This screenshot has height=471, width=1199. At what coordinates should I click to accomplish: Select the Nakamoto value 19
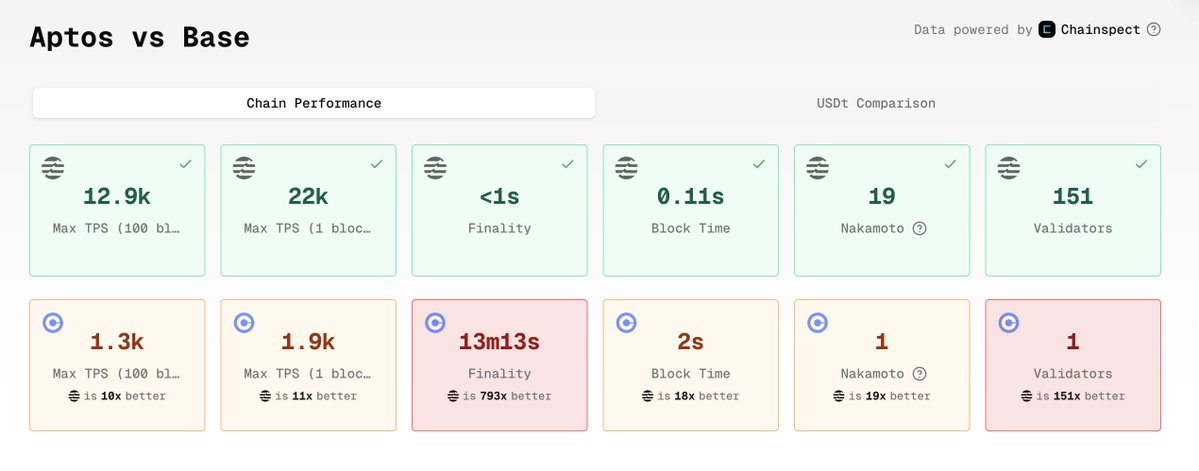pos(882,197)
